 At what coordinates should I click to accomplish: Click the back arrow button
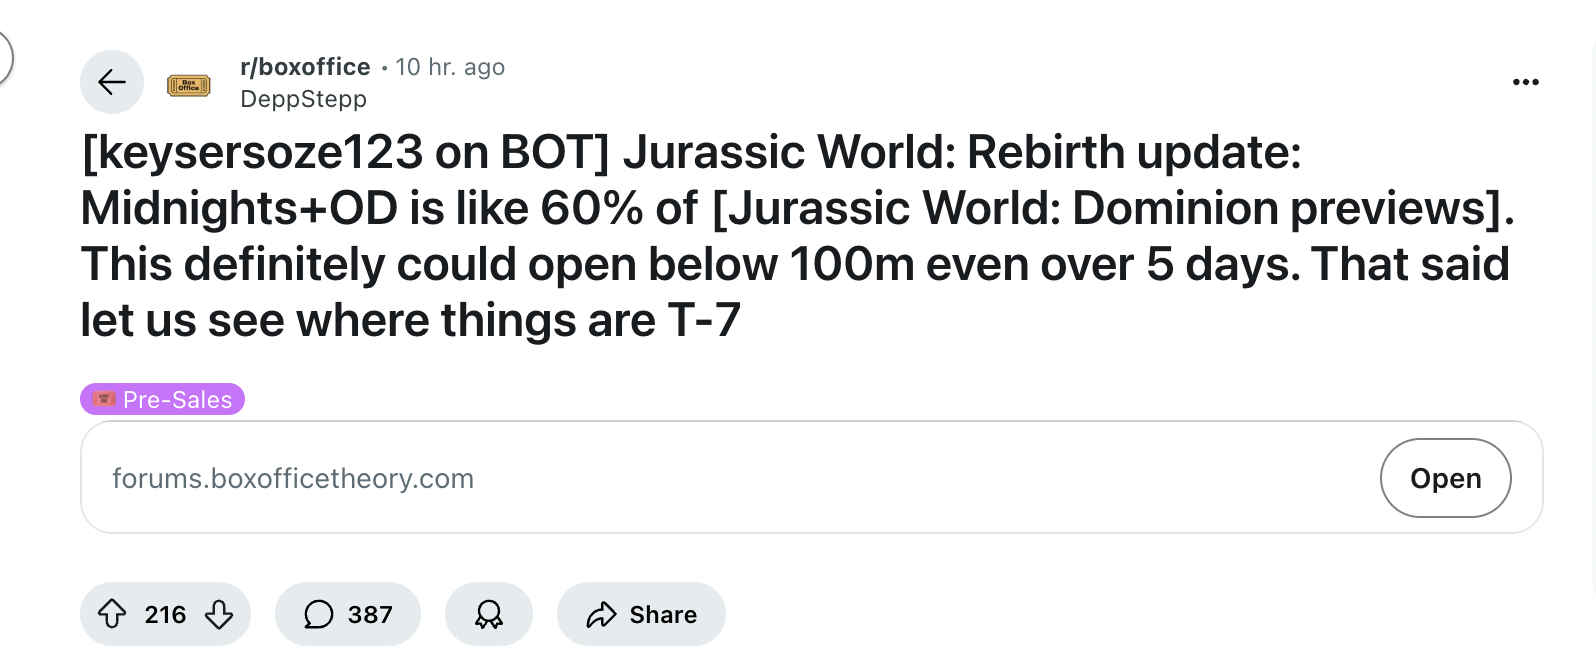(x=112, y=82)
